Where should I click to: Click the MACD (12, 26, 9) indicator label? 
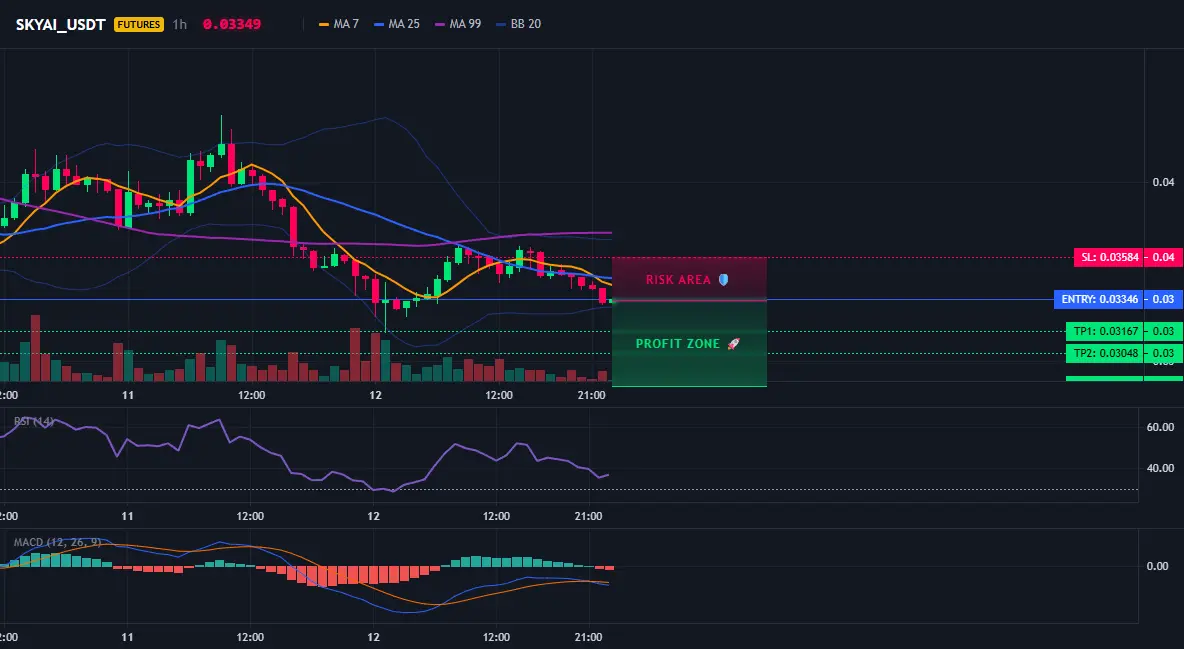[x=57, y=542]
